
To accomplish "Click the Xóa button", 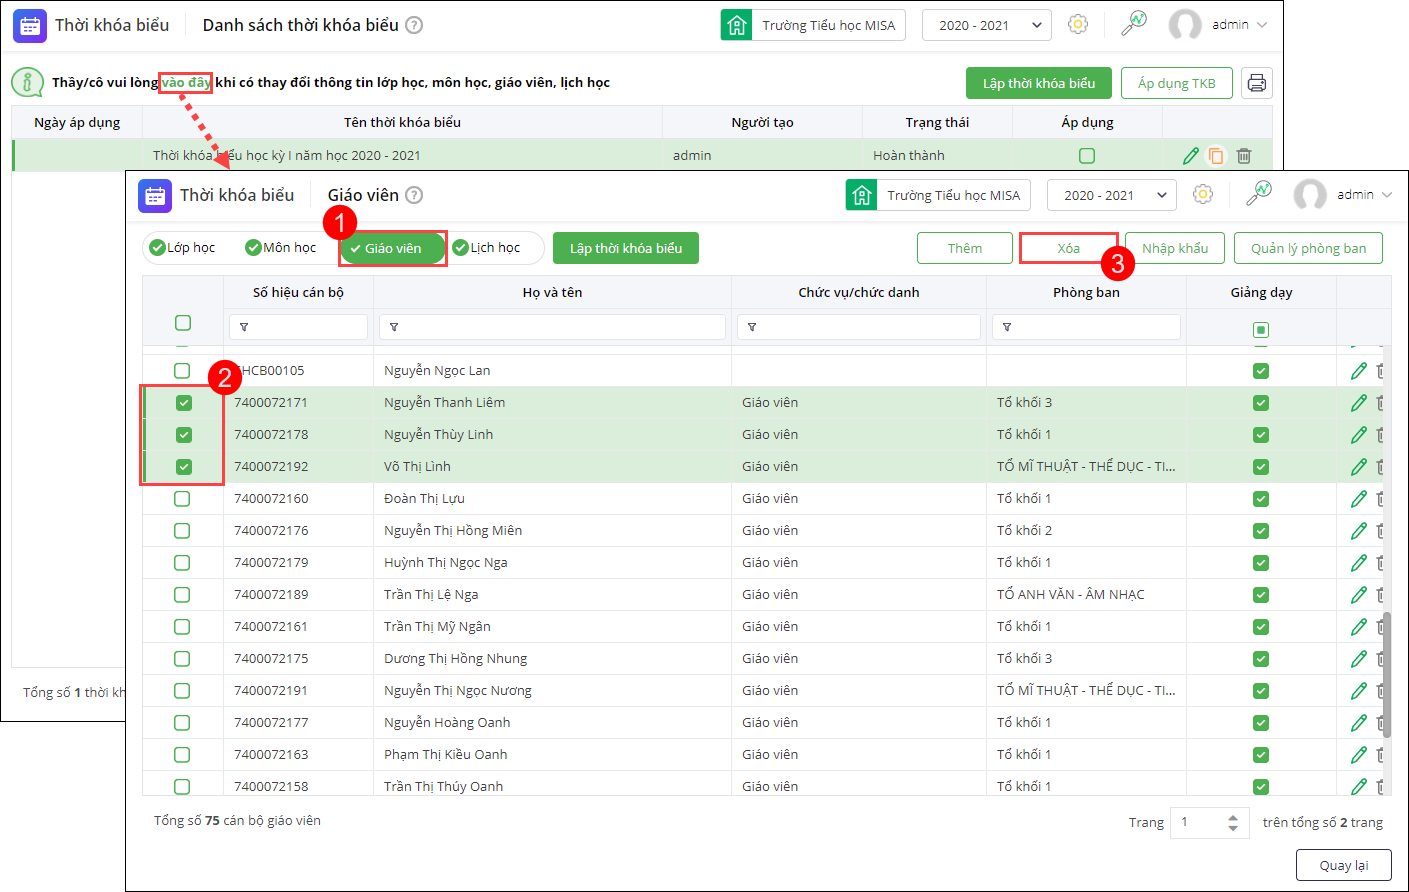I will (1069, 248).
